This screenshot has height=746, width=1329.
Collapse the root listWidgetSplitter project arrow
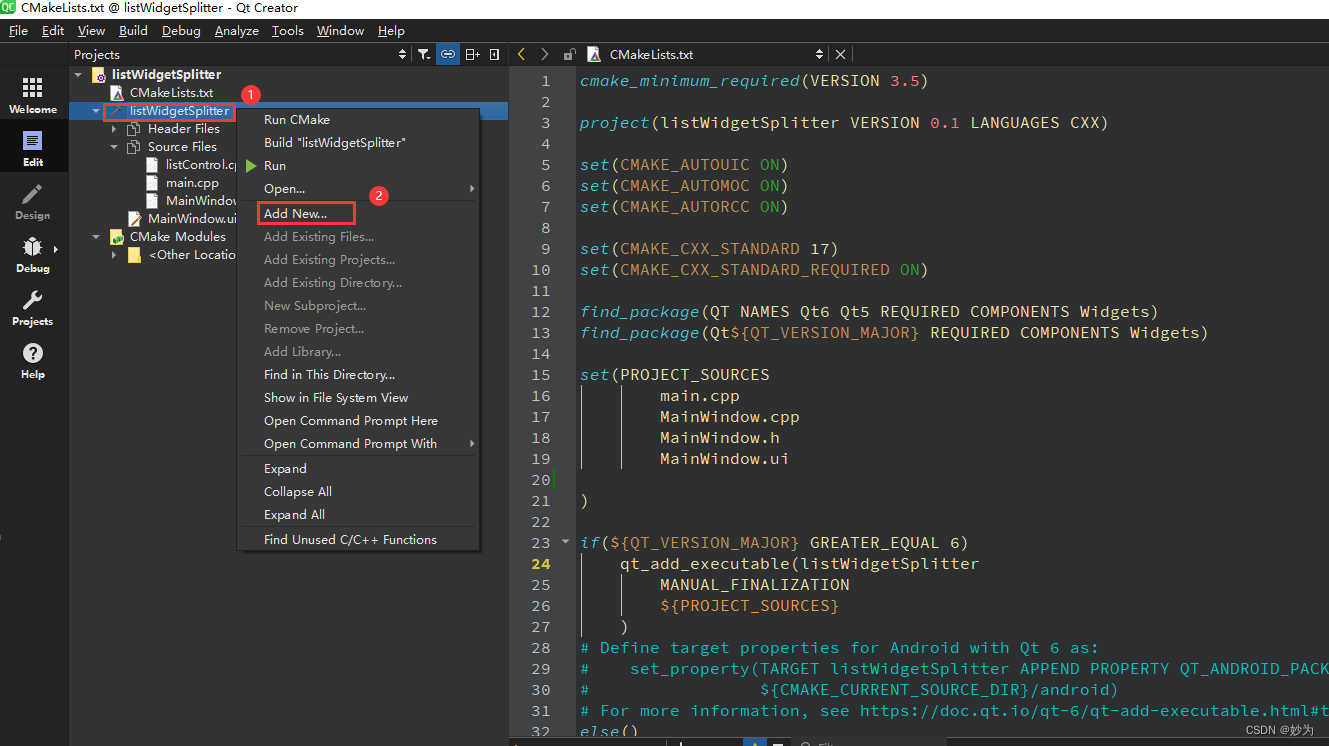78,75
